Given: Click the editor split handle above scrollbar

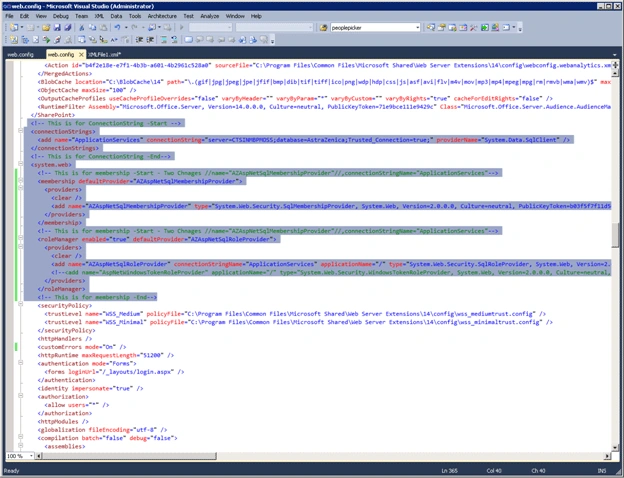Looking at the screenshot, I should tap(615, 65).
